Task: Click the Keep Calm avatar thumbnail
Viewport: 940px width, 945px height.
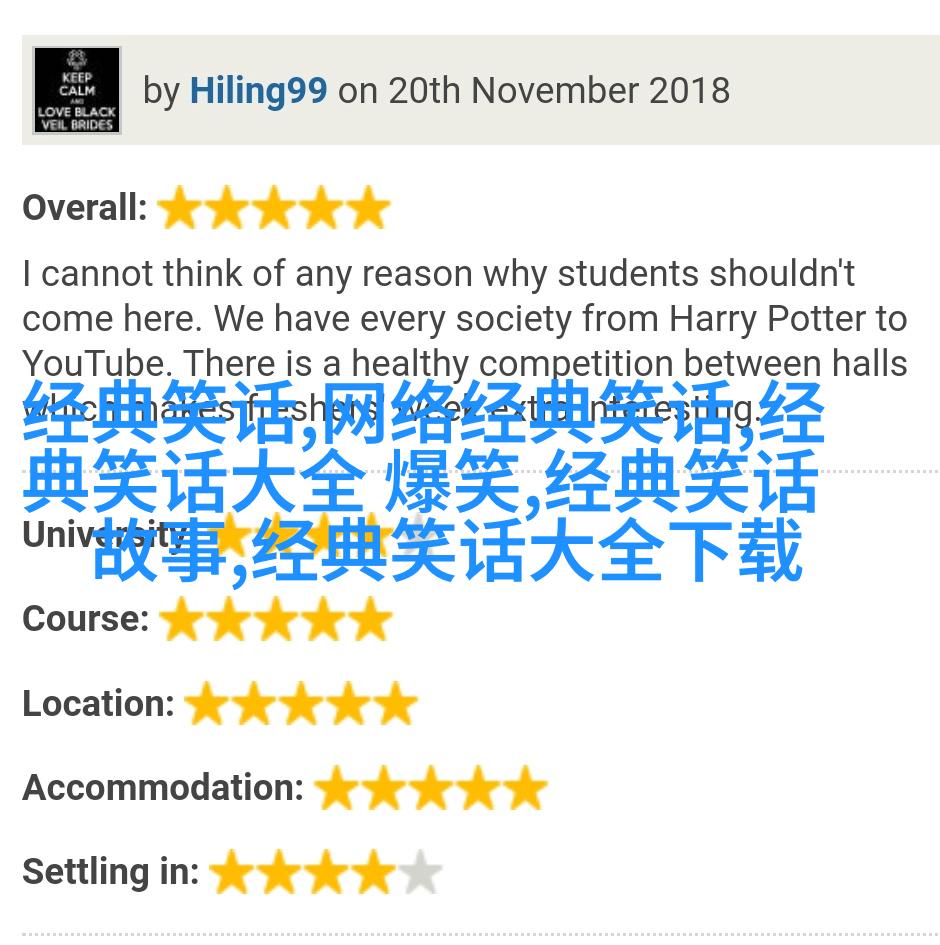Action: coord(77,90)
